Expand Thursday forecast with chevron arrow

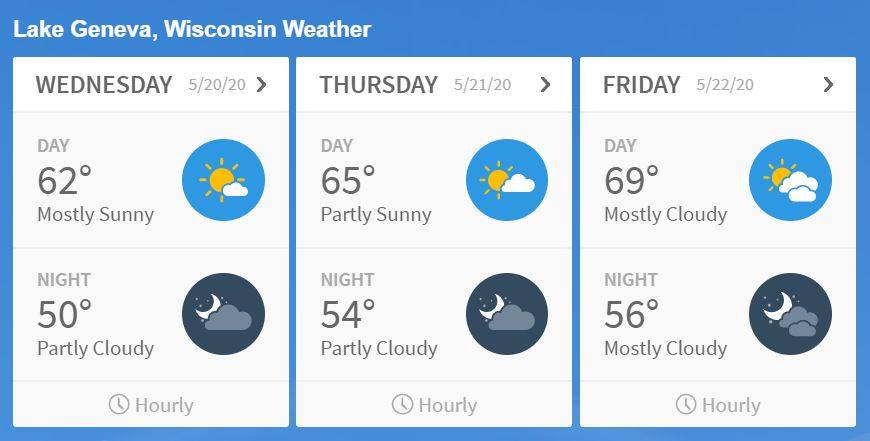pos(545,85)
